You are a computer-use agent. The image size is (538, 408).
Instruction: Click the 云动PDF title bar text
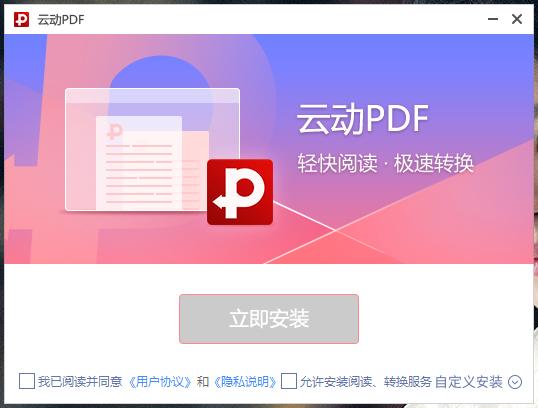[x=61, y=20]
